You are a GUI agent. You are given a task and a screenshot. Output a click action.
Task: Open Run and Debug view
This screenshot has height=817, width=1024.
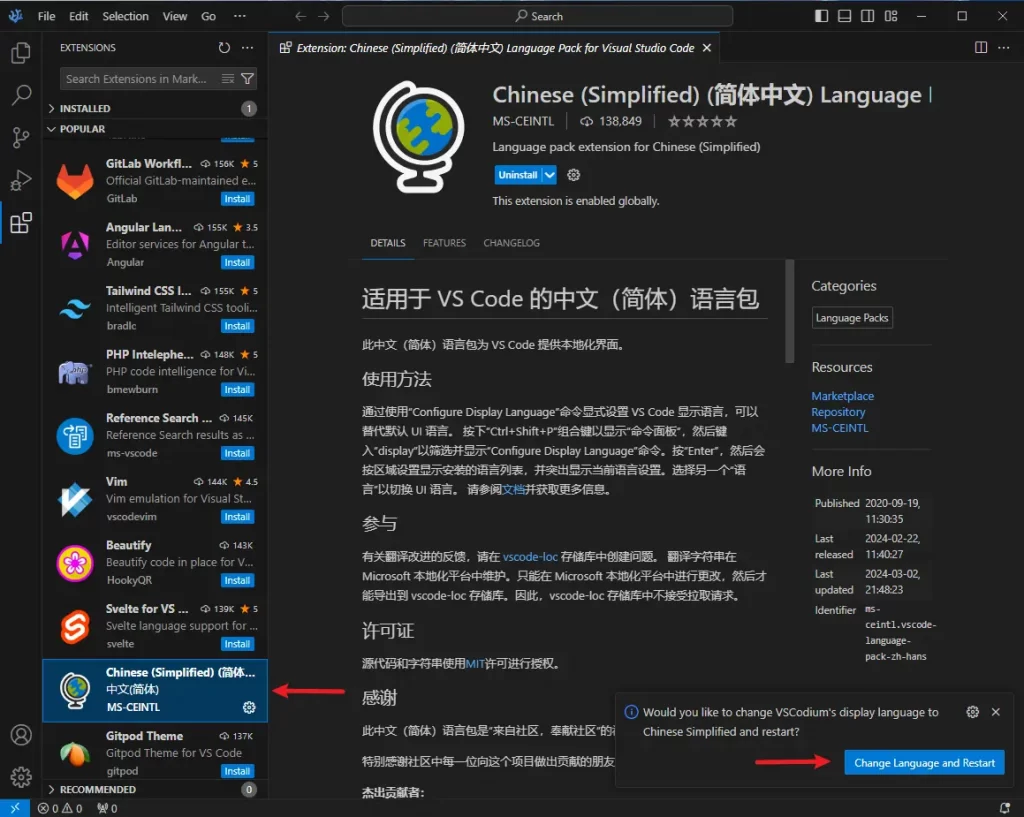pos(21,180)
